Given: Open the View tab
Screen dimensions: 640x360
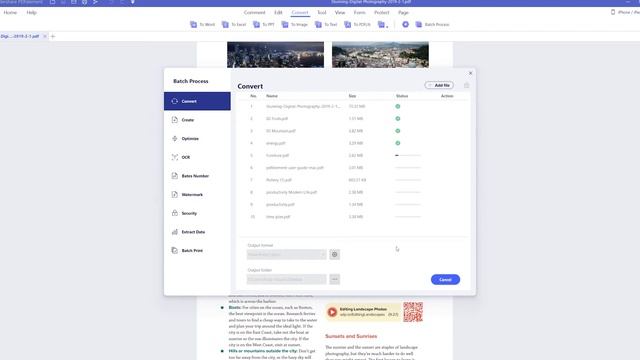Looking at the screenshot, I should coord(340,13).
